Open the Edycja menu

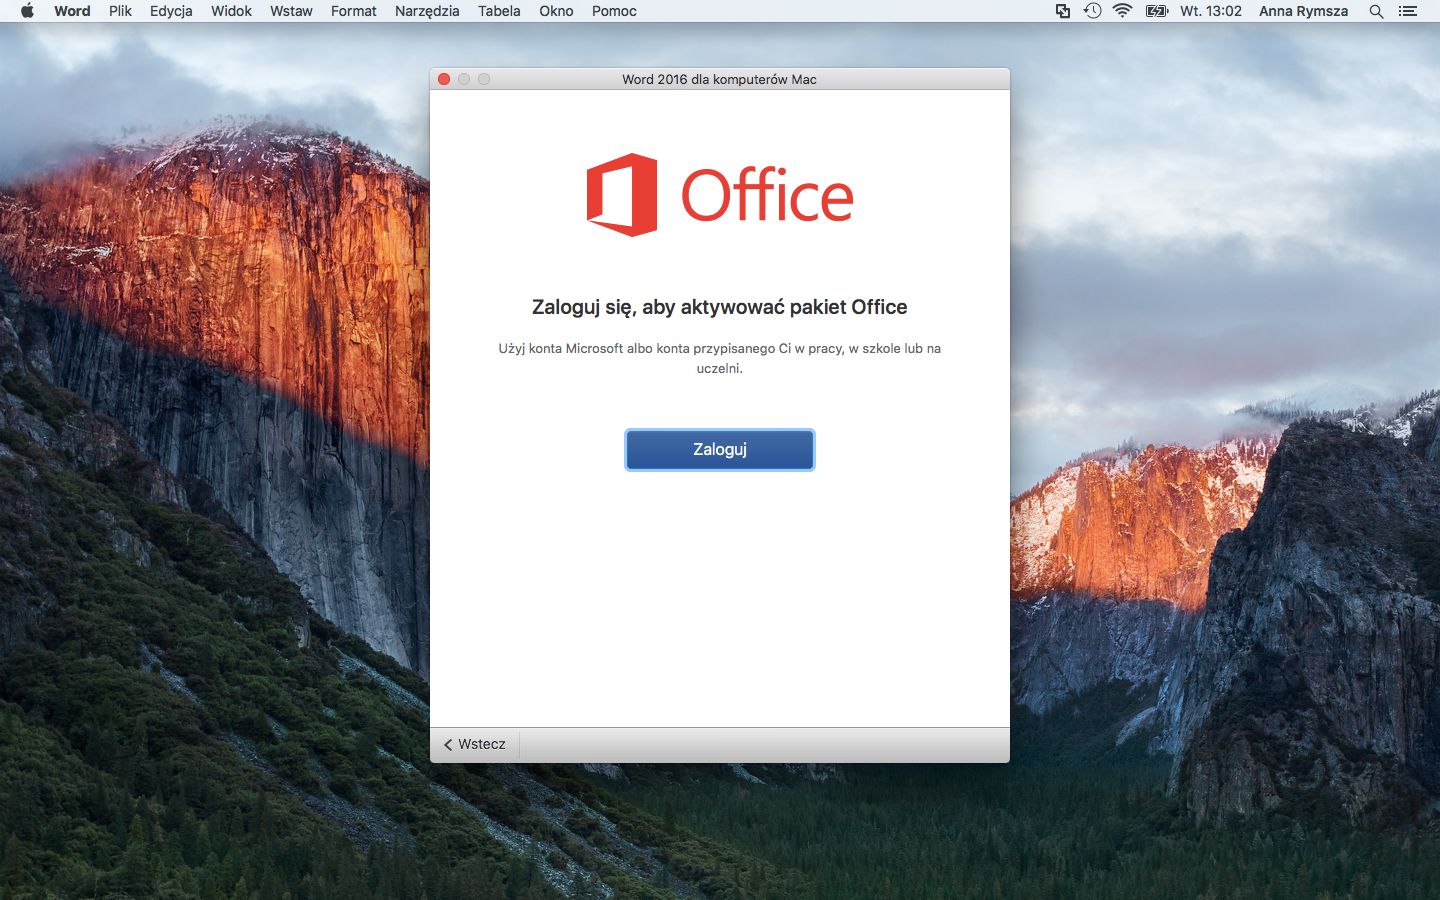click(171, 11)
